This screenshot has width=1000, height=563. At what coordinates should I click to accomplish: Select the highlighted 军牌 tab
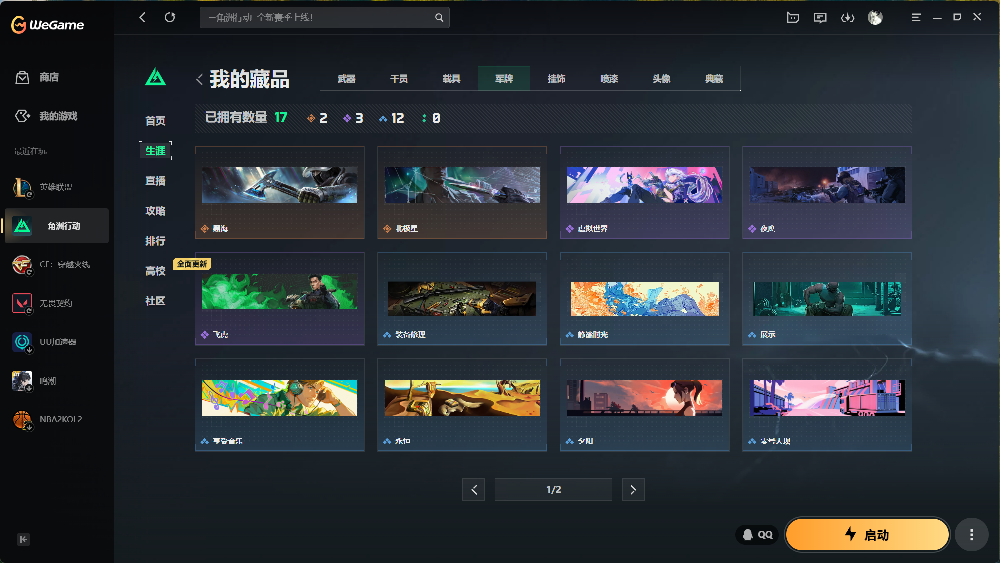point(504,78)
